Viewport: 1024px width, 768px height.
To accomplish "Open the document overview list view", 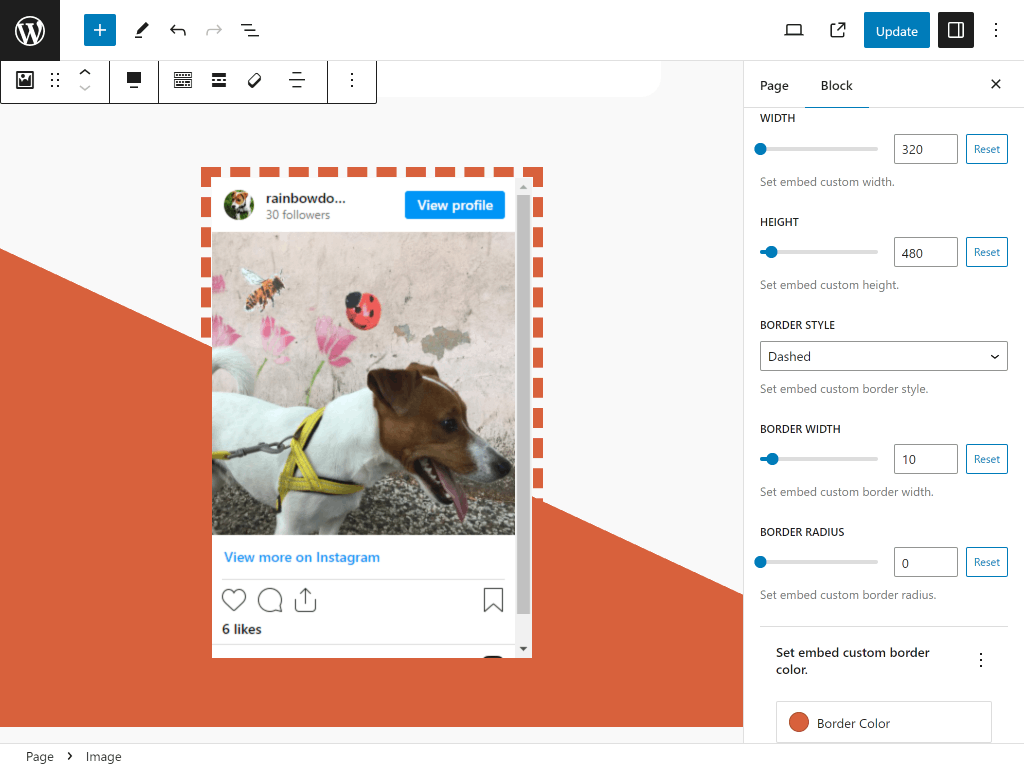I will tap(249, 30).
